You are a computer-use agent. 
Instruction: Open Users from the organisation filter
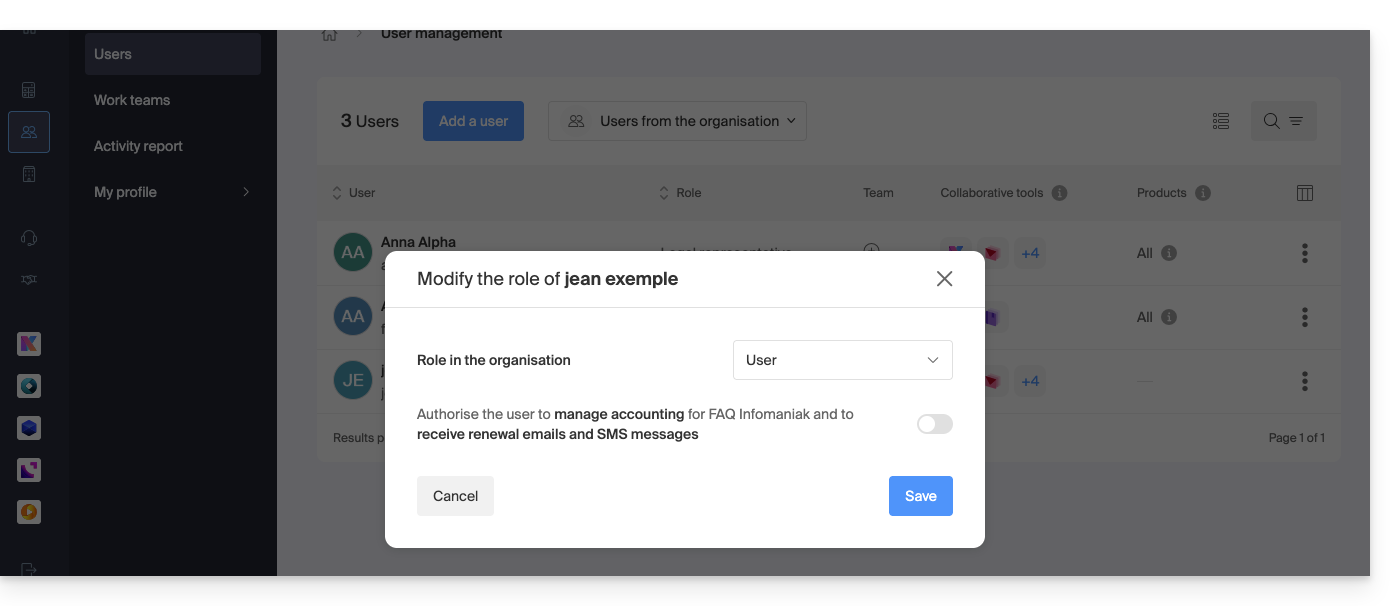pos(677,121)
